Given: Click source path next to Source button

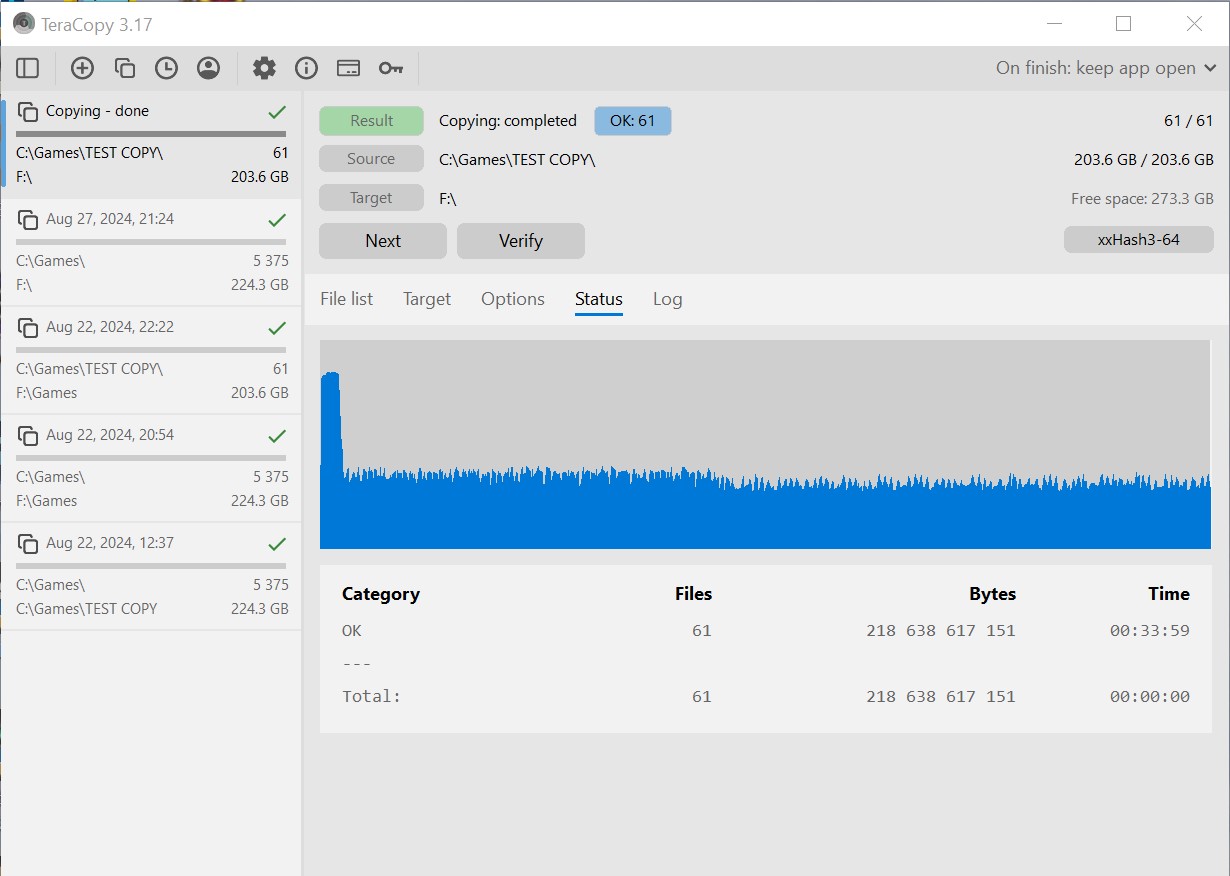Looking at the screenshot, I should pos(517,159).
